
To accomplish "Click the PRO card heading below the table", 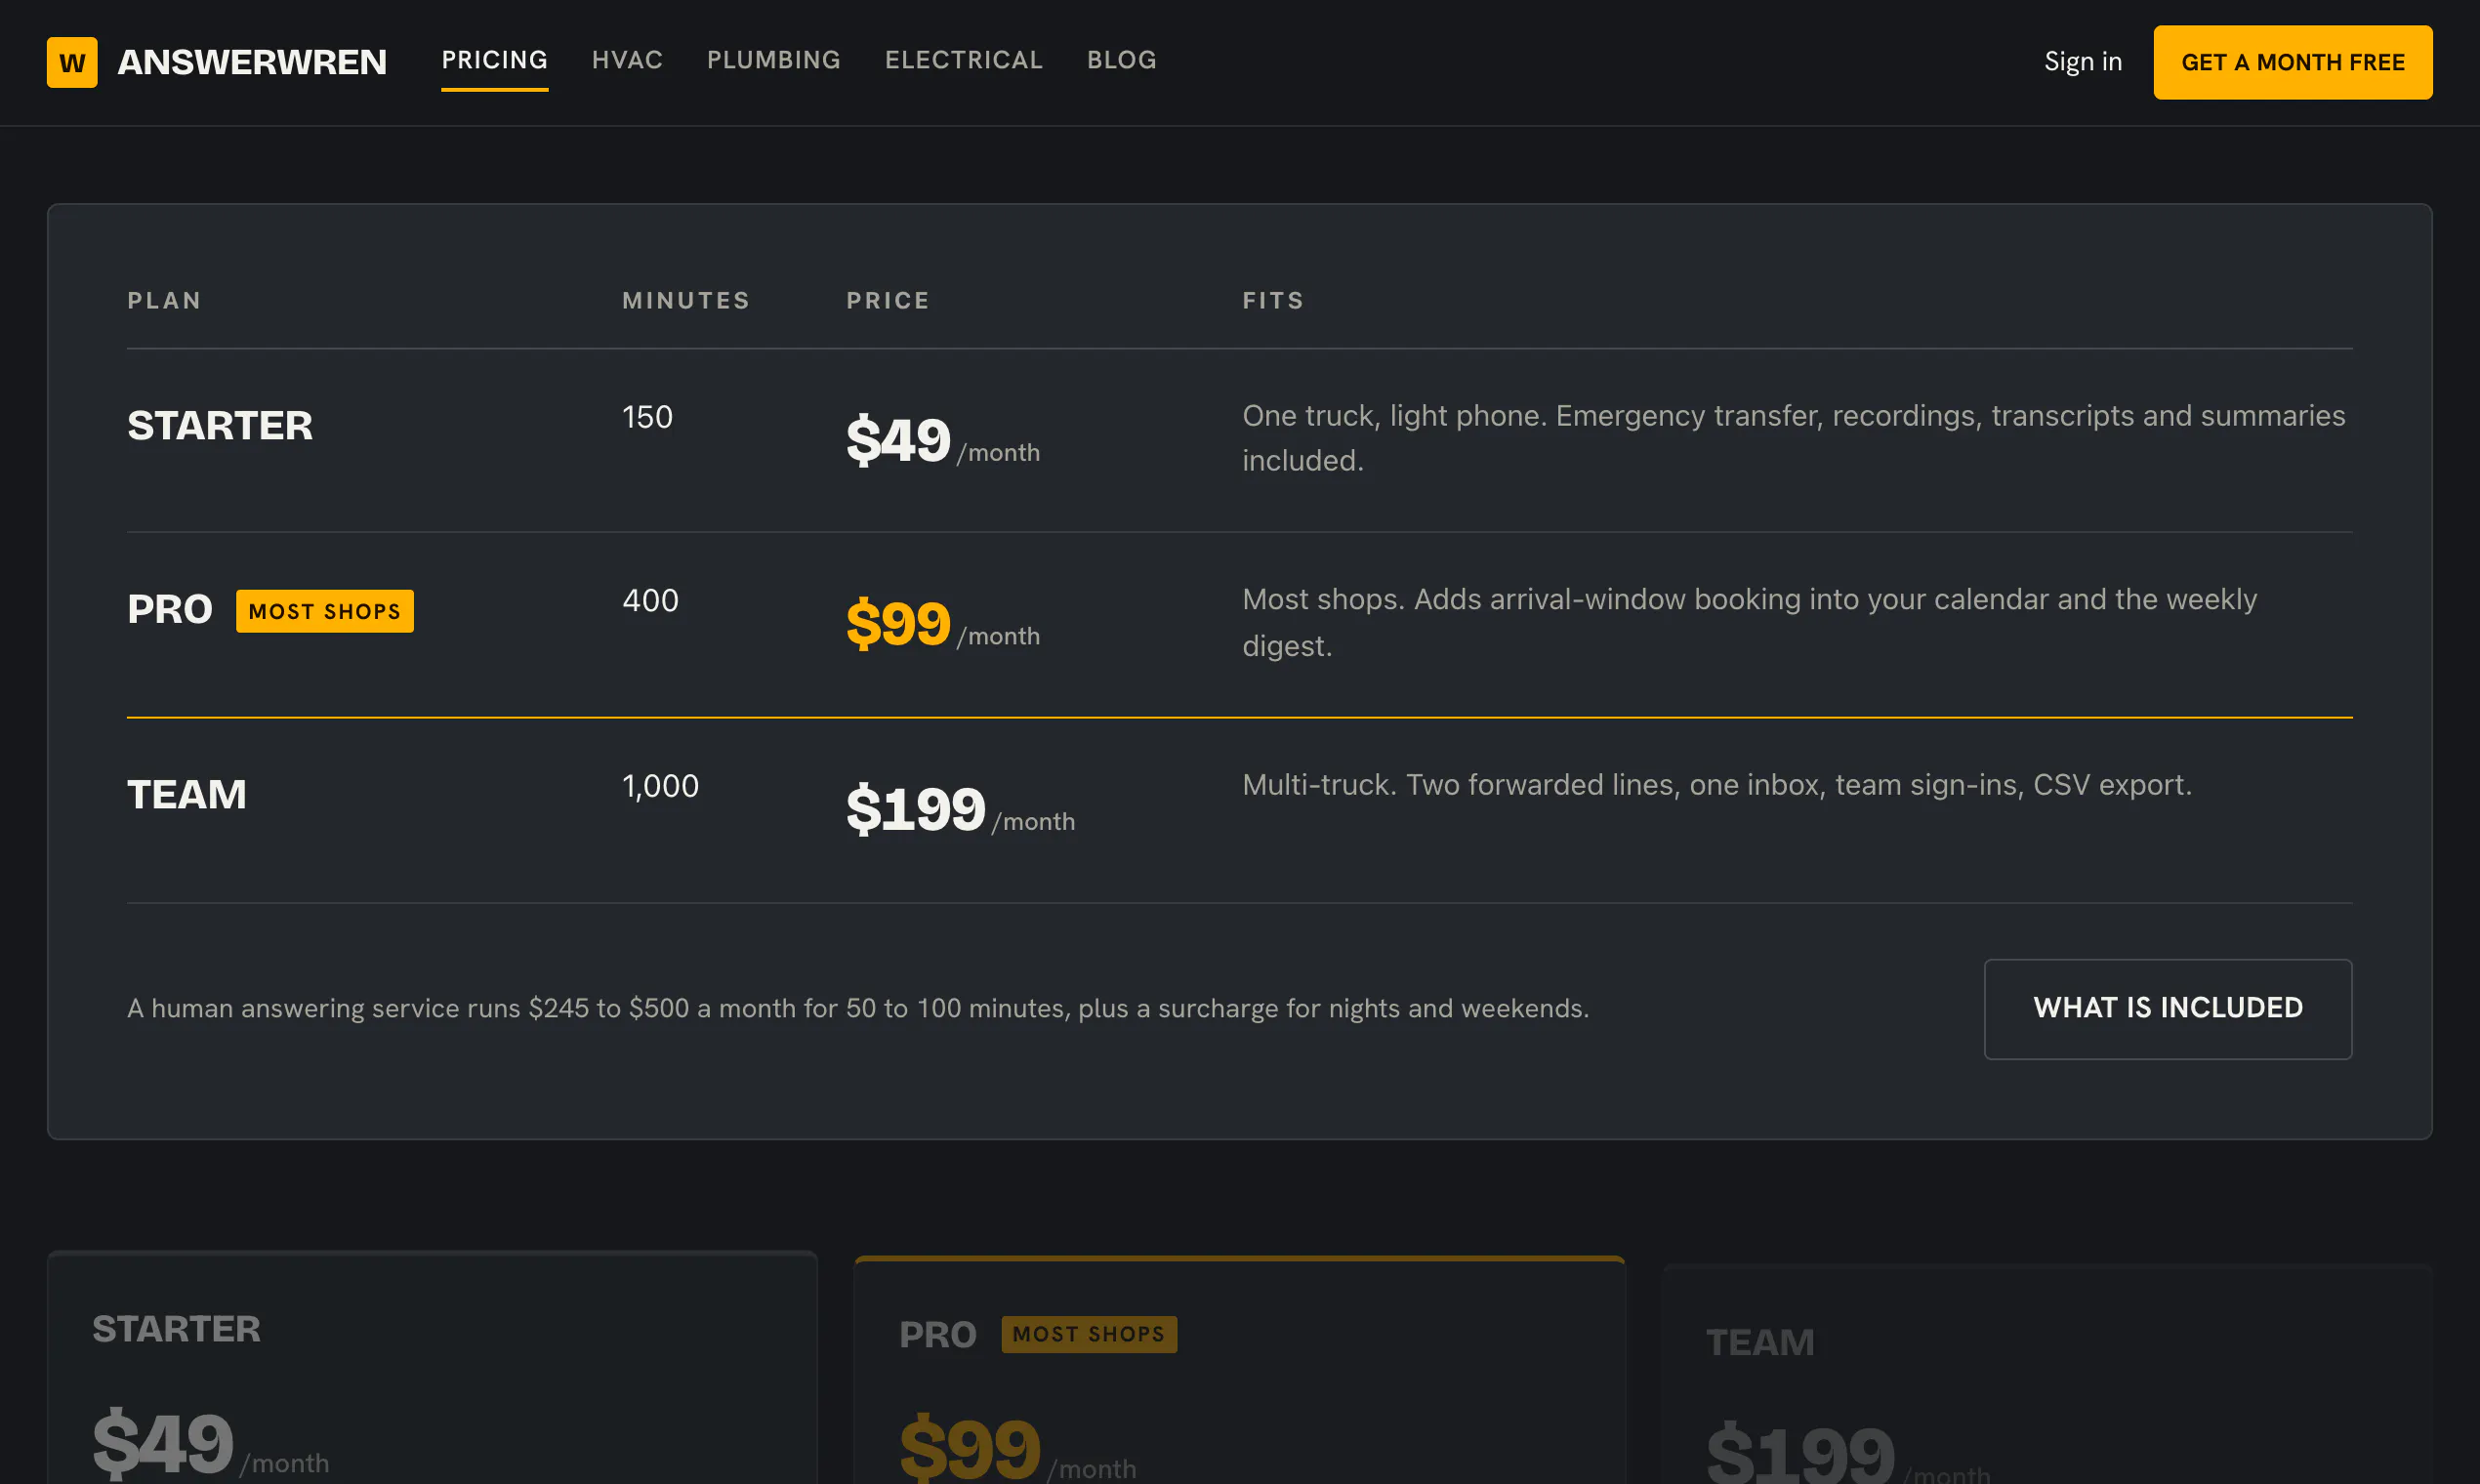I will (938, 1335).
